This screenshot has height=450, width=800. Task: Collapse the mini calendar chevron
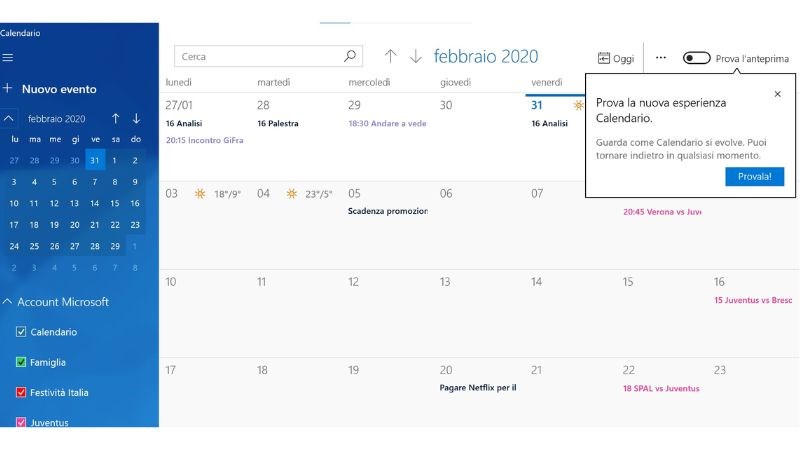[9, 118]
